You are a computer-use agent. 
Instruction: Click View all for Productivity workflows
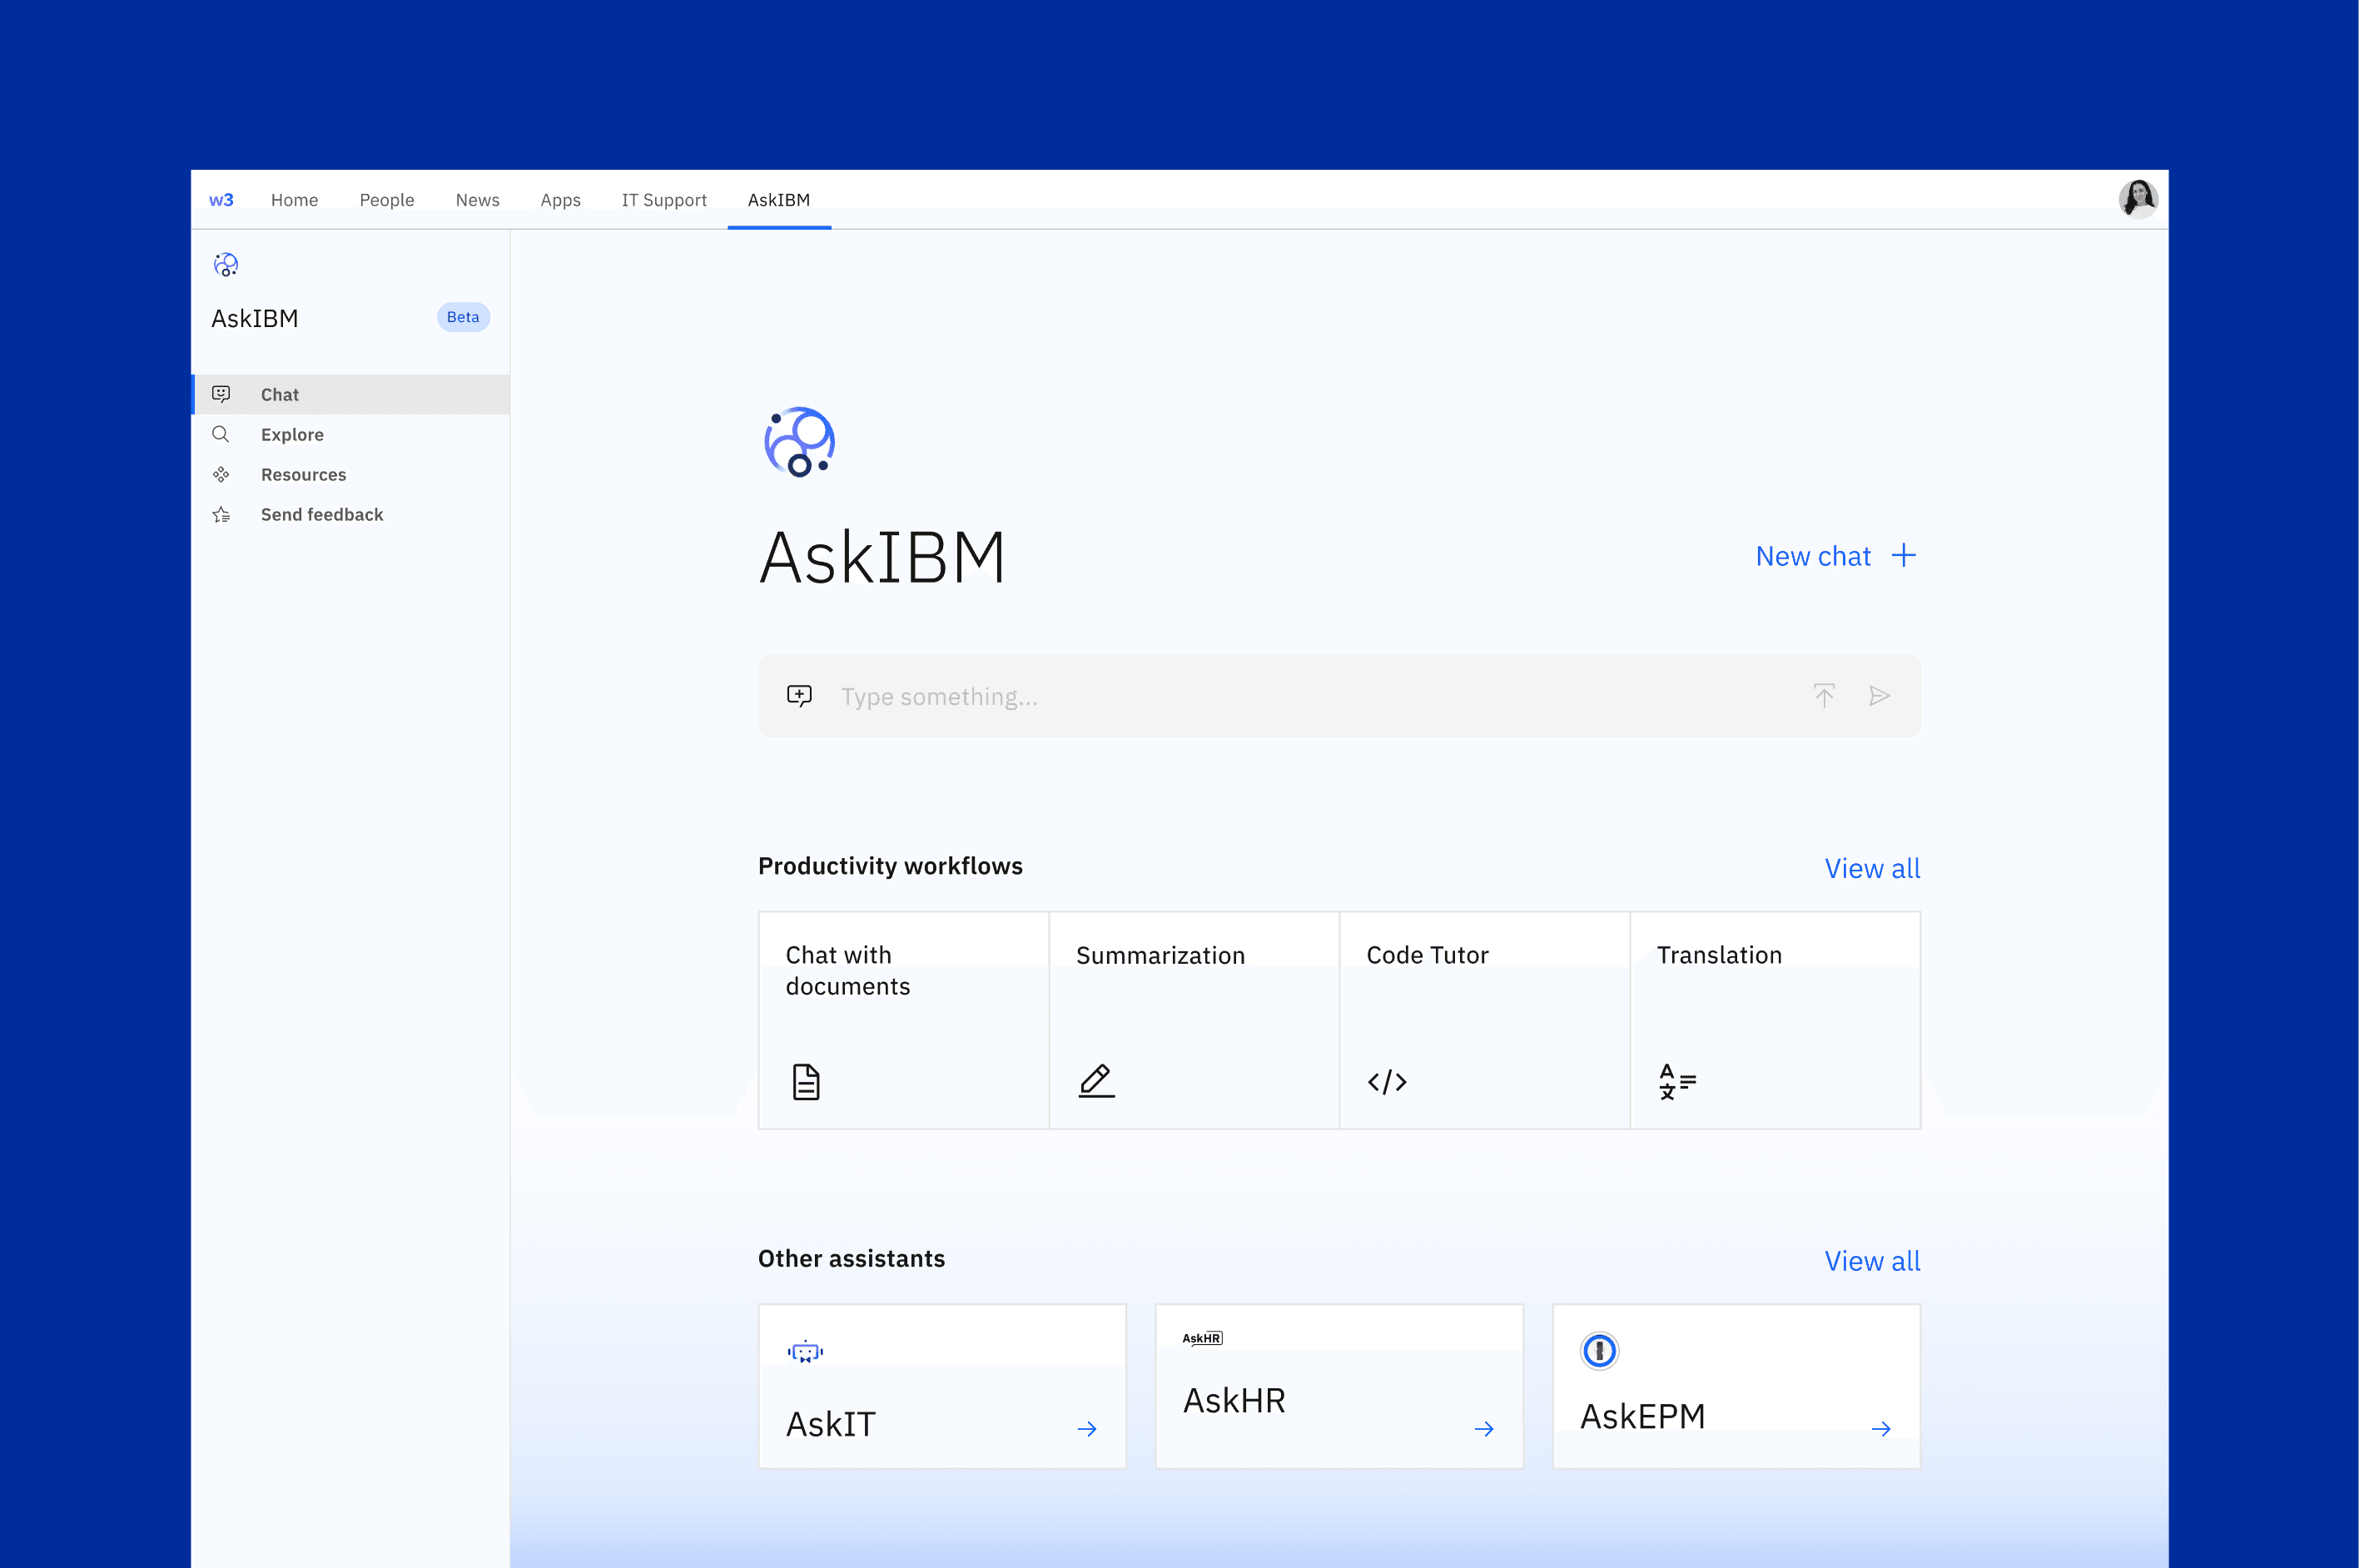pyautogui.click(x=1872, y=868)
